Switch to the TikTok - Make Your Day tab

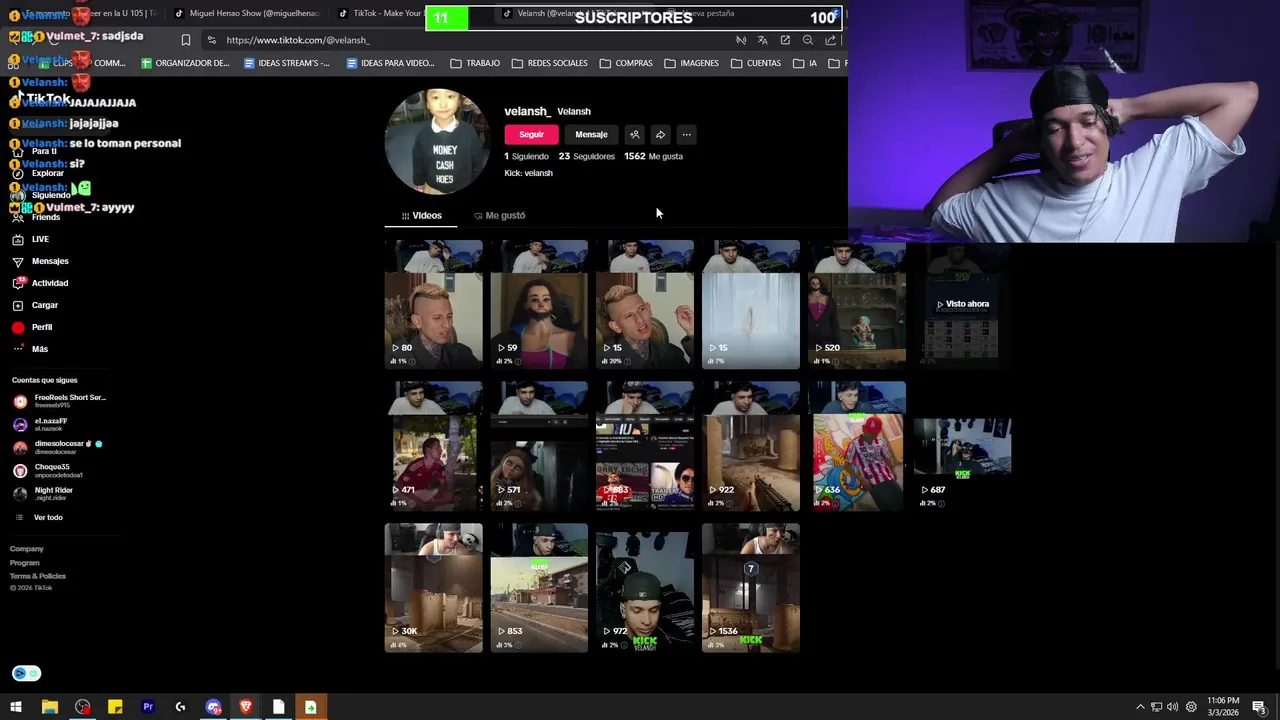tap(380, 14)
